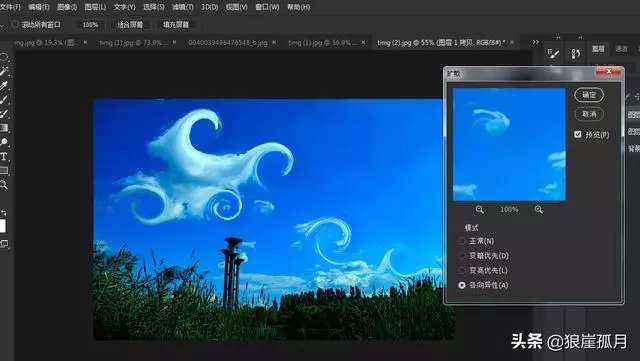Viewport: 640px width, 361px height.
Task: Switch to the 图层 layers panel tab
Action: (x=598, y=49)
